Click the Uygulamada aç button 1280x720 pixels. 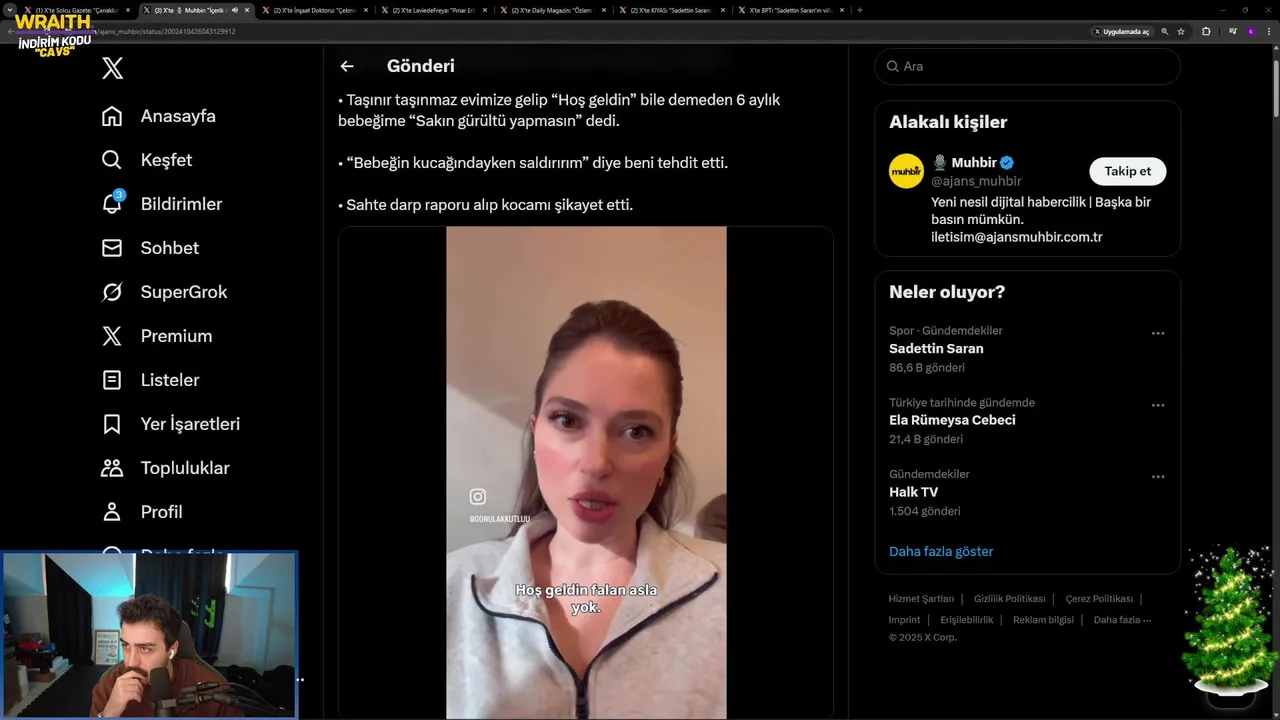(1122, 31)
